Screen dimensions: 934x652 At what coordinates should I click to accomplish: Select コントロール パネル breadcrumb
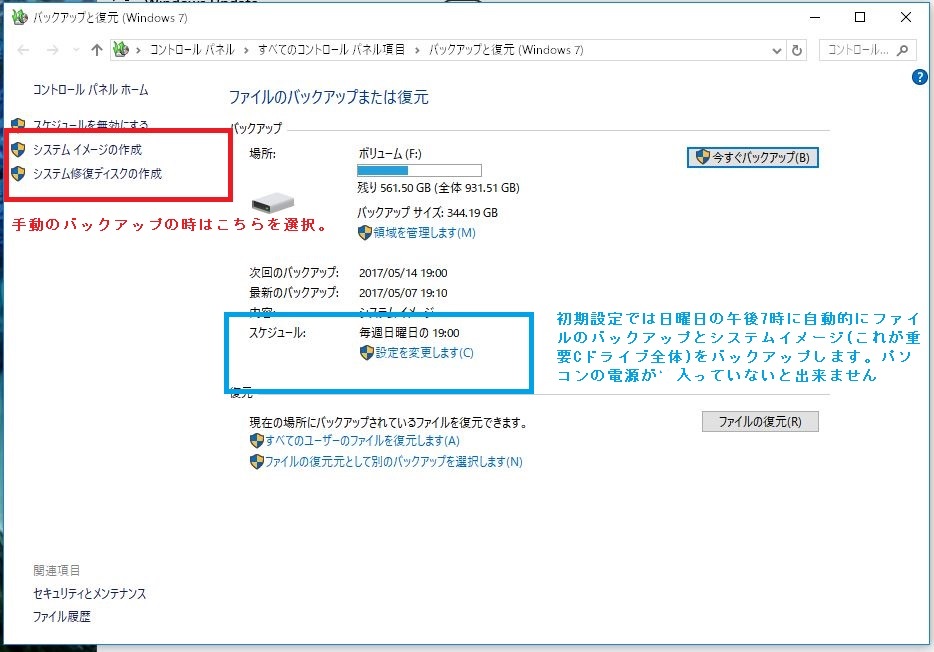[x=192, y=50]
